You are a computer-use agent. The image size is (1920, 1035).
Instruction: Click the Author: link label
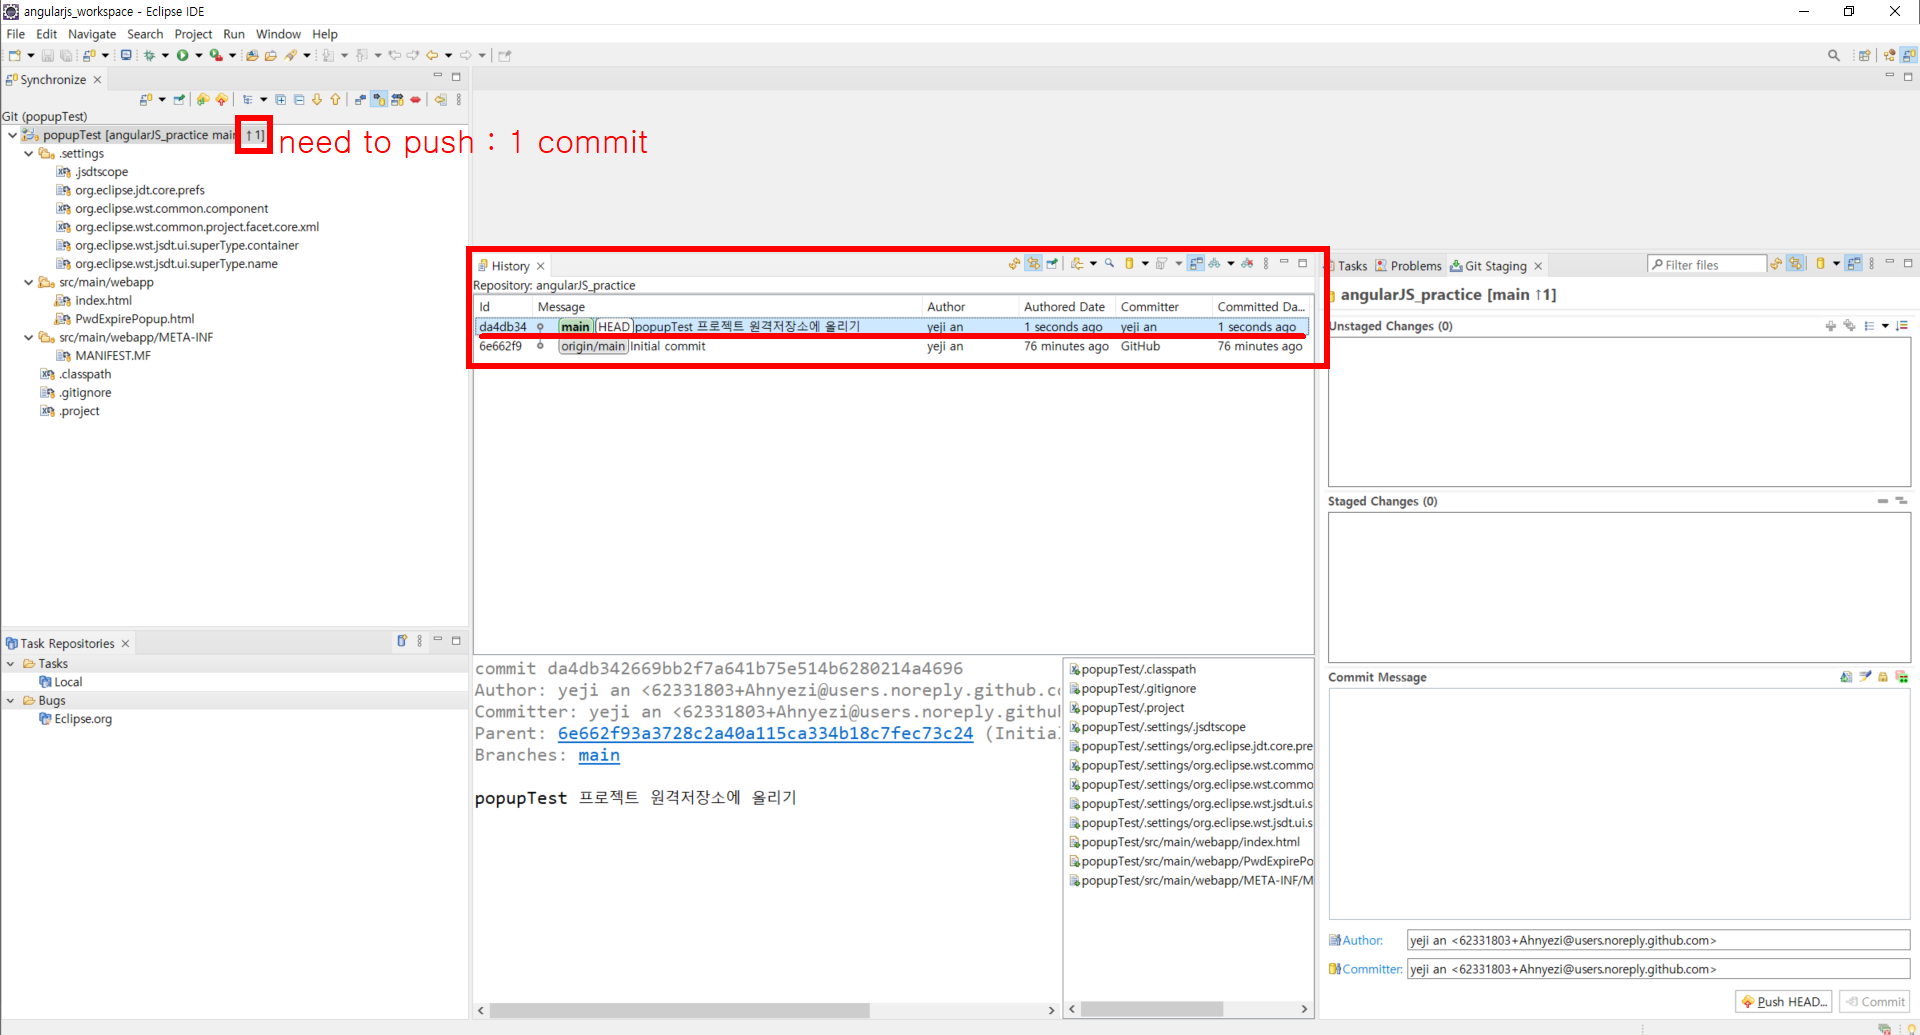[1362, 940]
